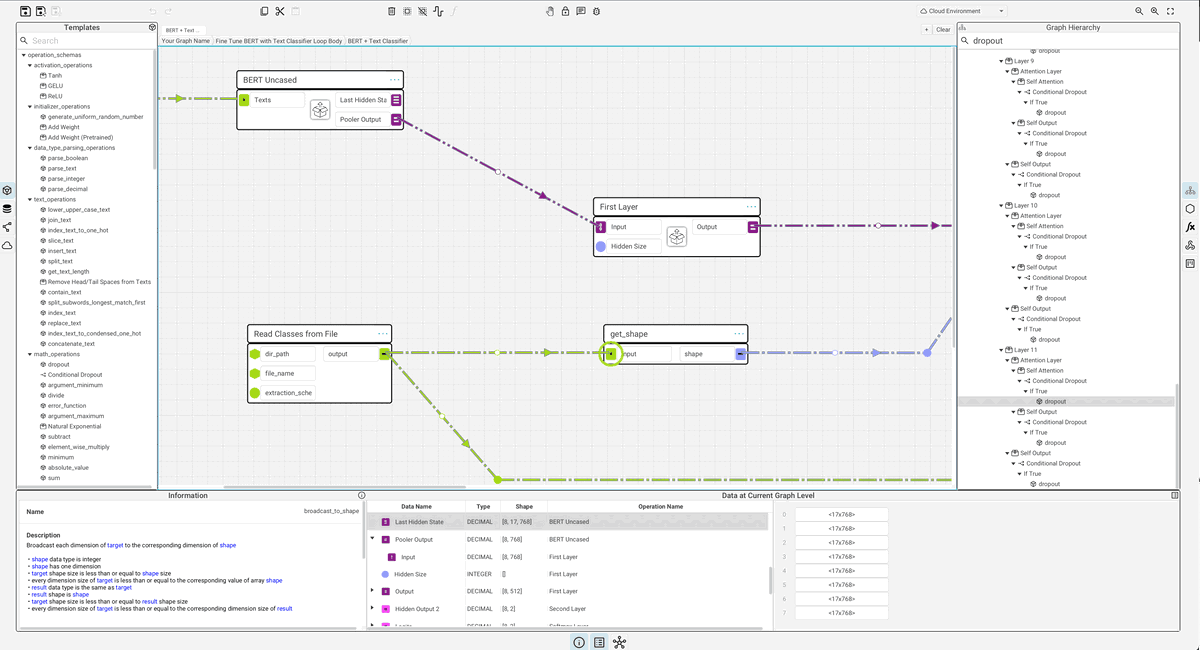Image resolution: width=1200 pixels, height=650 pixels.
Task: Click the data list icon at the bottom
Action: pyautogui.click(x=599, y=642)
